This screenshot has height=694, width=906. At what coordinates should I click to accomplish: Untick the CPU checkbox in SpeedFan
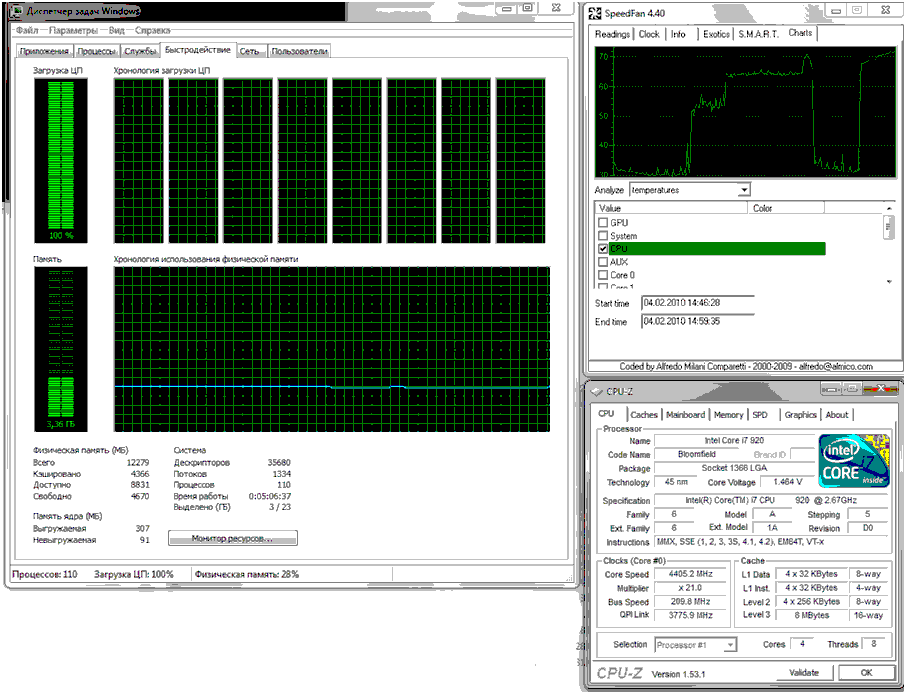click(x=603, y=249)
